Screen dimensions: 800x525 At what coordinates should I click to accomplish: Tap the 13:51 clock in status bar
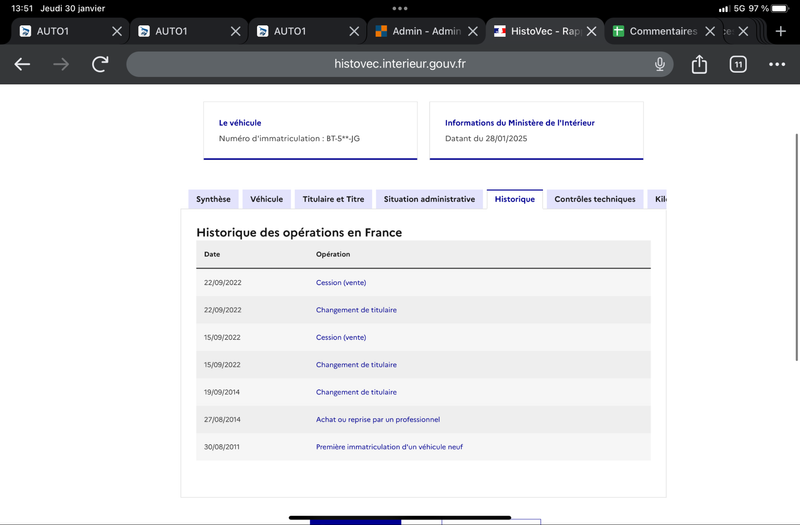[x=22, y=8]
